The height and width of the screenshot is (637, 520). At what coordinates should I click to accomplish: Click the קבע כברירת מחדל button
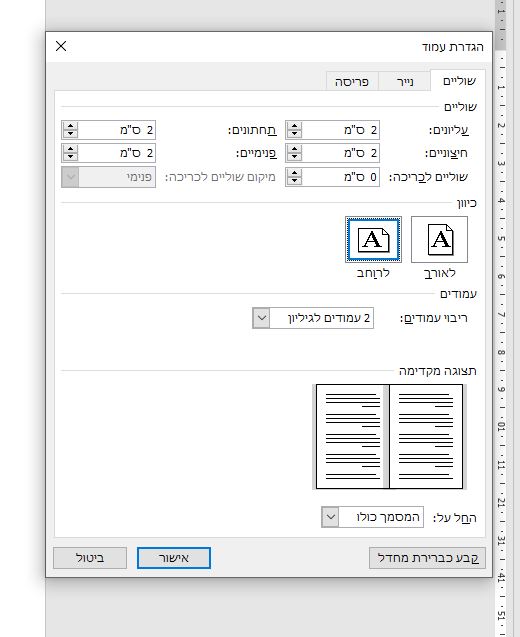point(427,558)
